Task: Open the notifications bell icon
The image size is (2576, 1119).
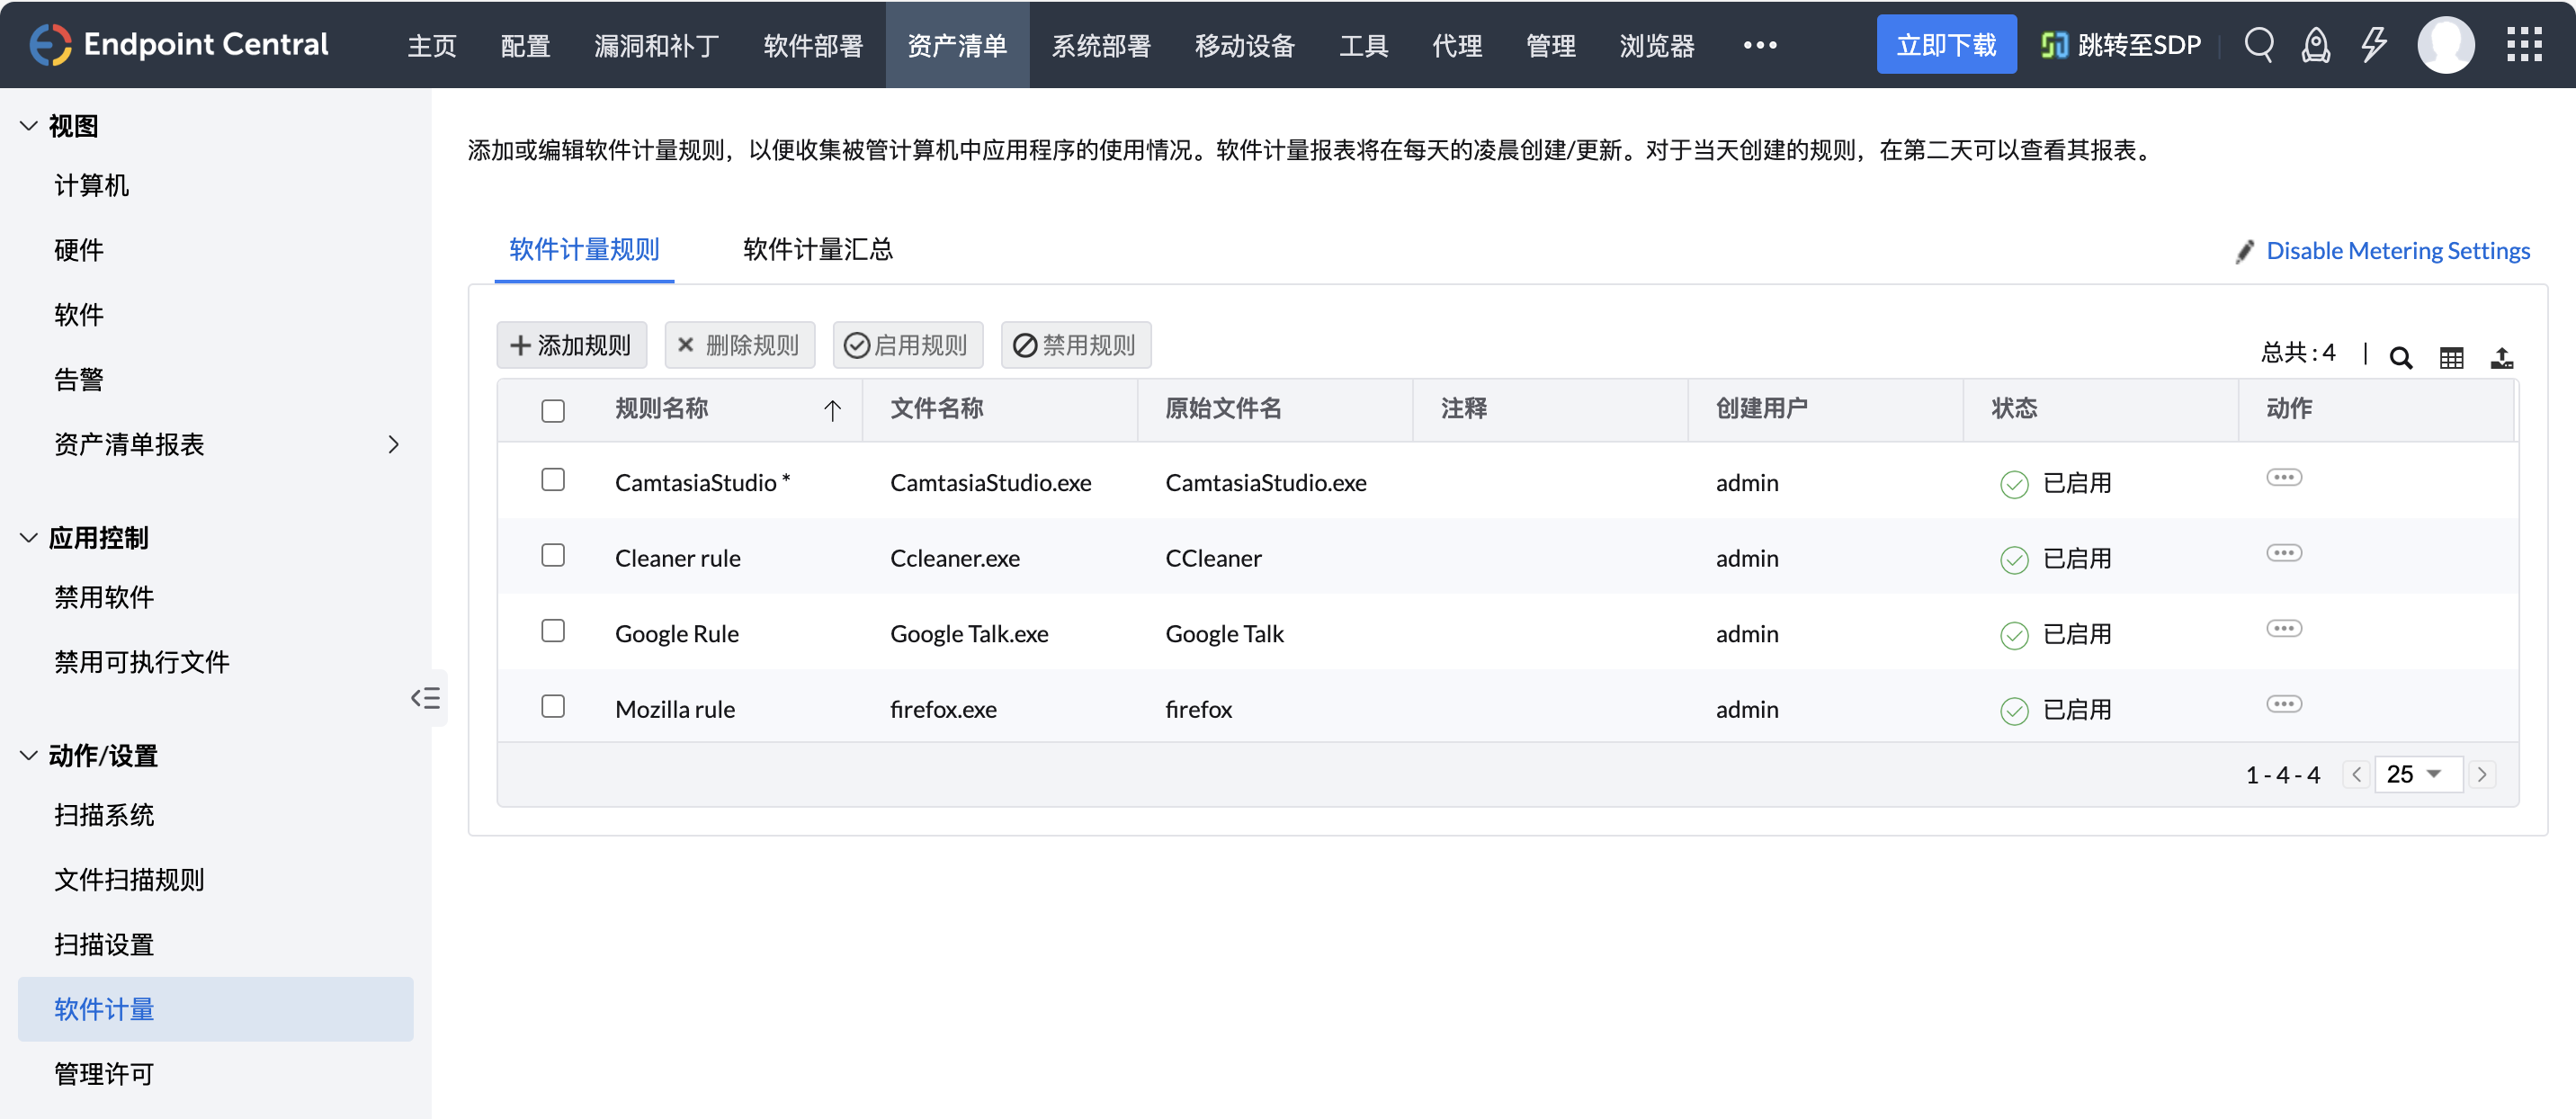Action: [2316, 44]
